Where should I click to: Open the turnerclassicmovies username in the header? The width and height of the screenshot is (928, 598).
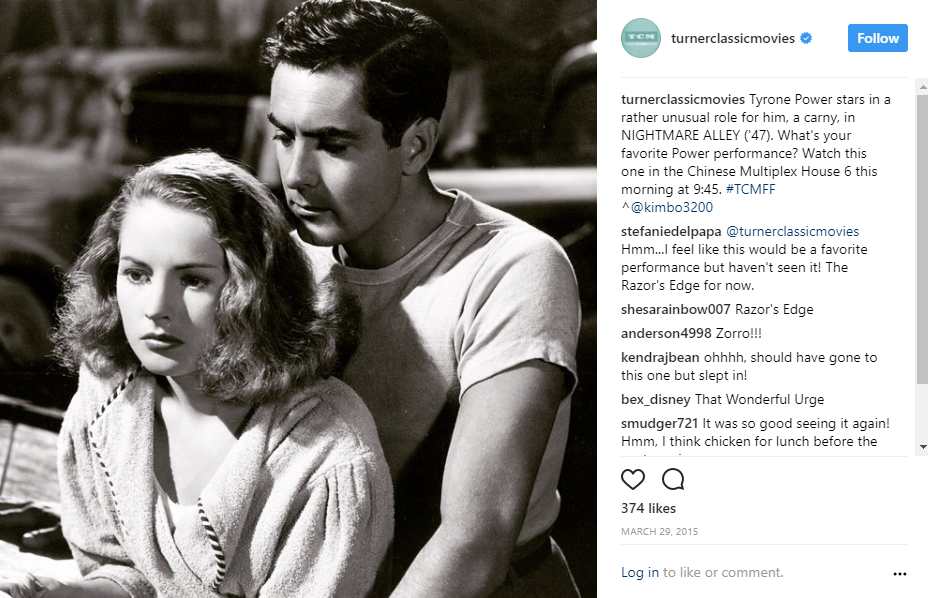(x=733, y=38)
